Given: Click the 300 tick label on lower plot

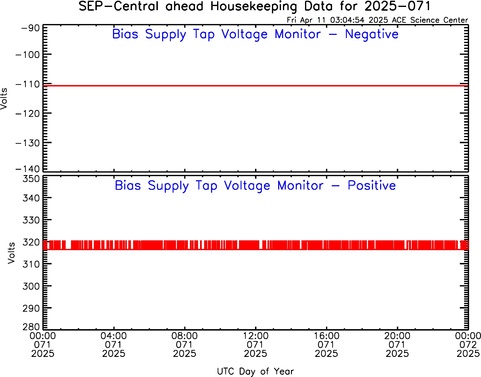Looking at the screenshot, I should pos(31,286).
